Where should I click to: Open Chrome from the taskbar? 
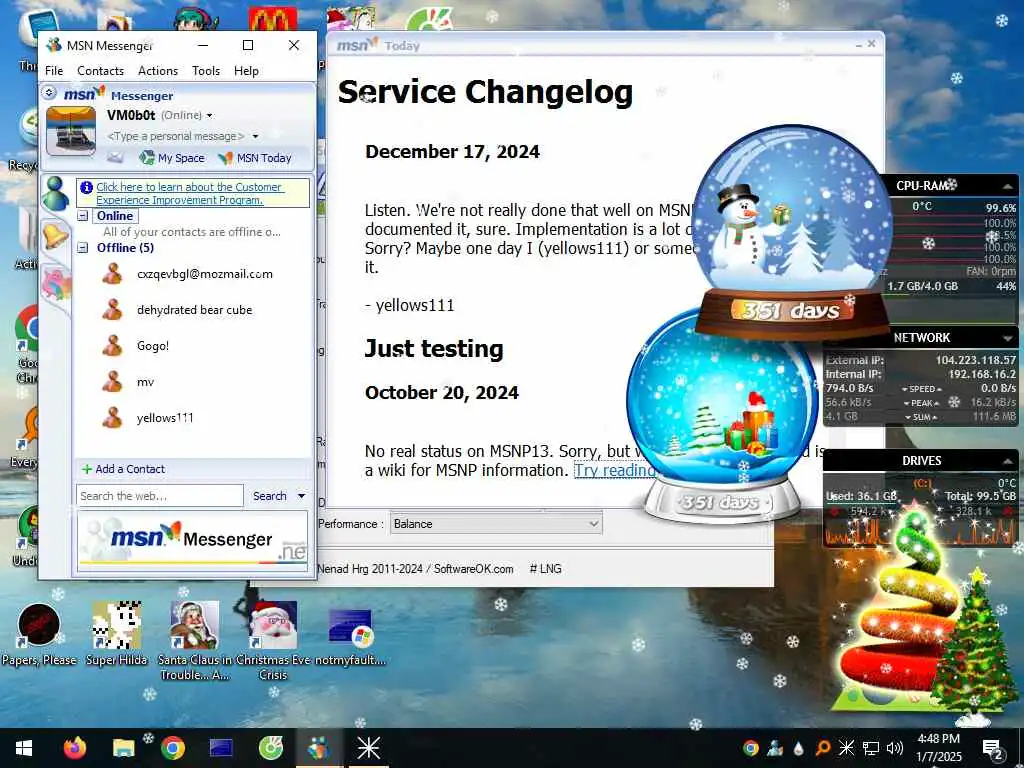click(x=172, y=748)
